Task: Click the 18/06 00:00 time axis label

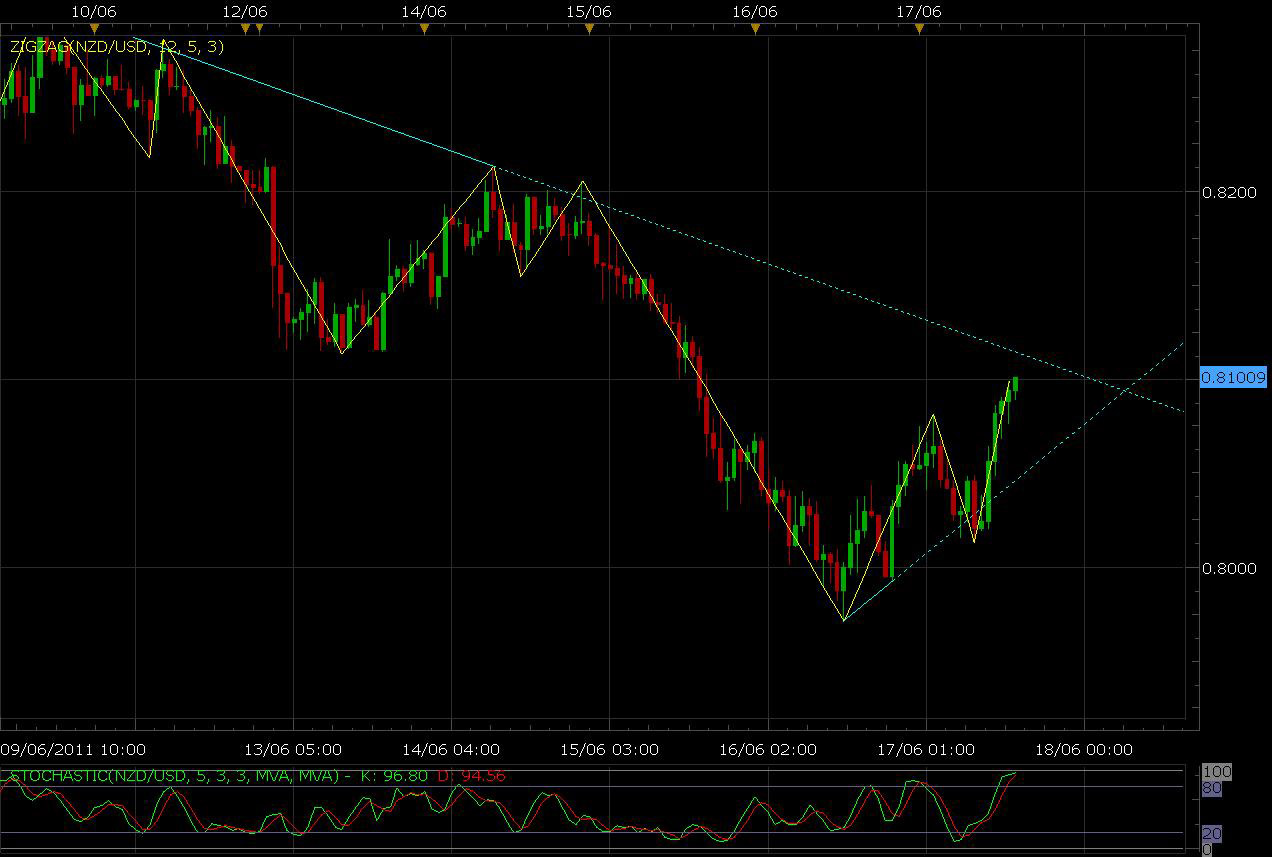Action: 1083,749
